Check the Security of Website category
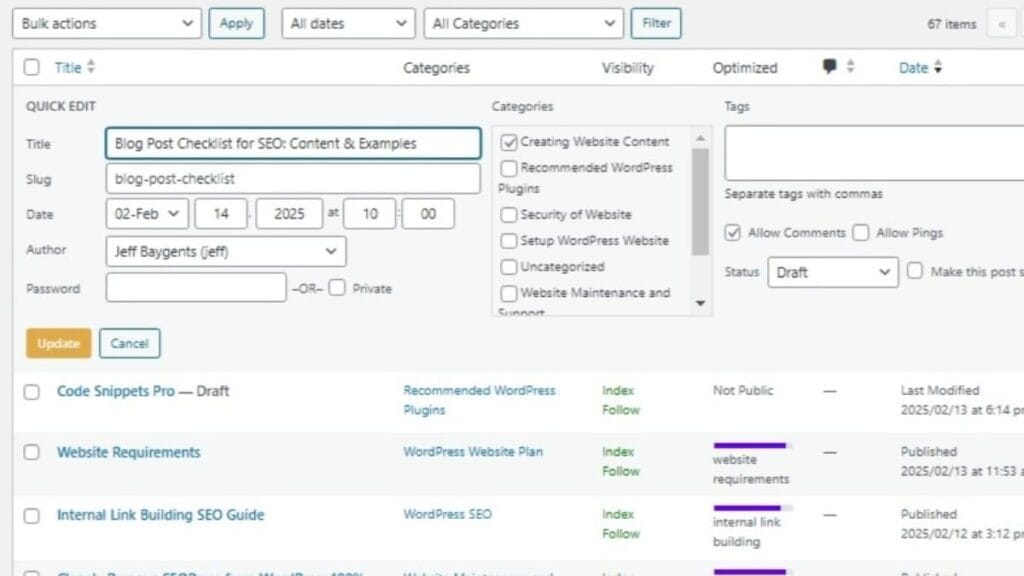 [x=508, y=215]
